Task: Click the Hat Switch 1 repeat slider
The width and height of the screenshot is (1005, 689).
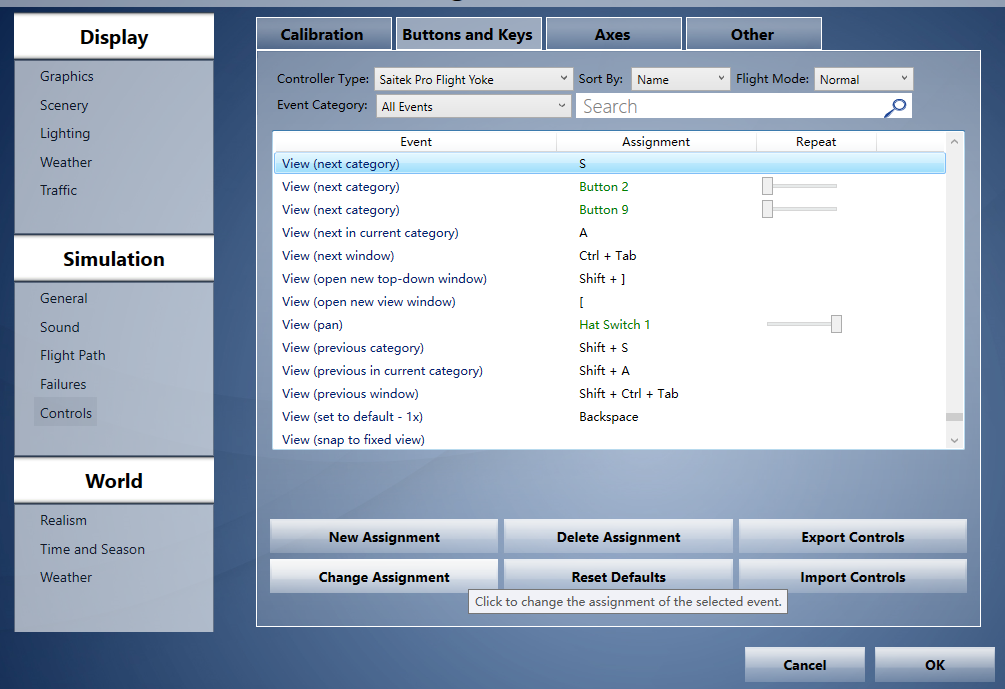Action: point(835,324)
